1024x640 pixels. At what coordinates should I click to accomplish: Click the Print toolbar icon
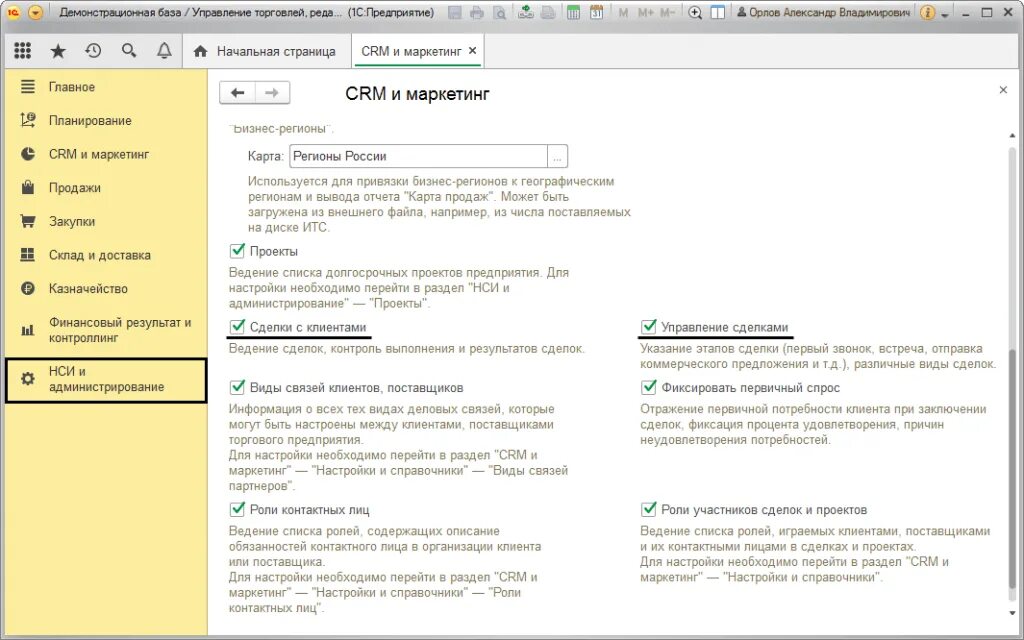coord(477,12)
